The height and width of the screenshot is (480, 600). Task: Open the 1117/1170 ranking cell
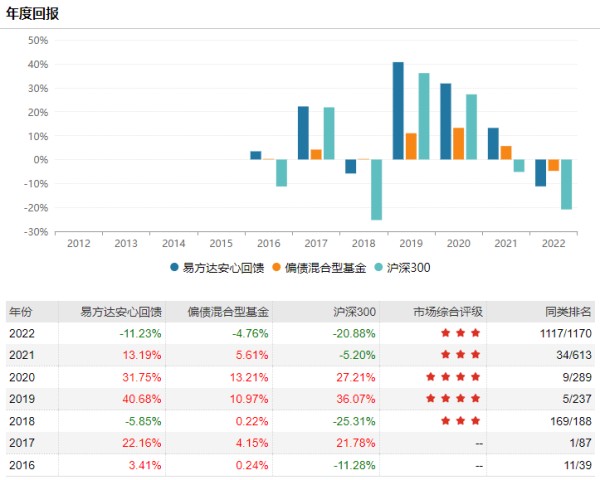550,333
